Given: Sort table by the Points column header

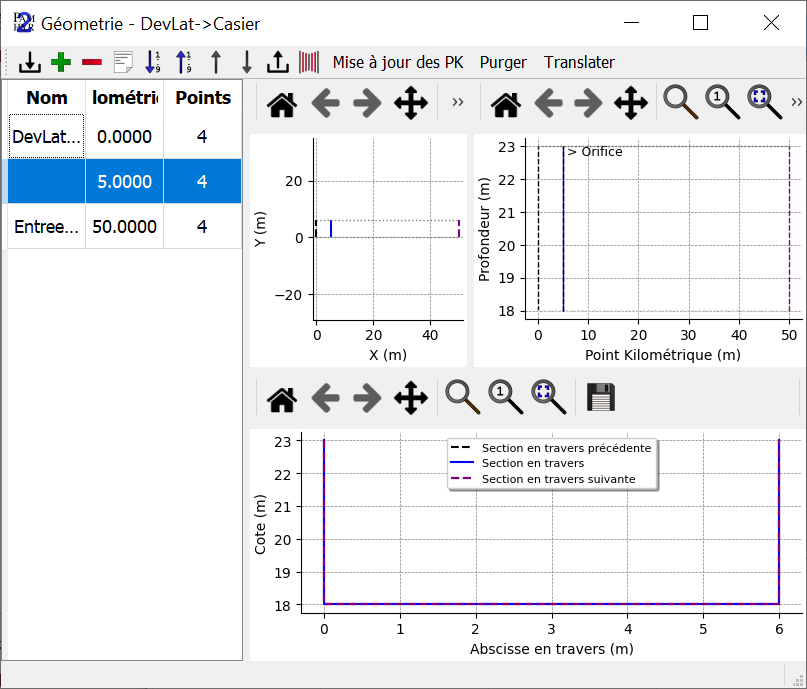Looking at the screenshot, I should click(203, 98).
